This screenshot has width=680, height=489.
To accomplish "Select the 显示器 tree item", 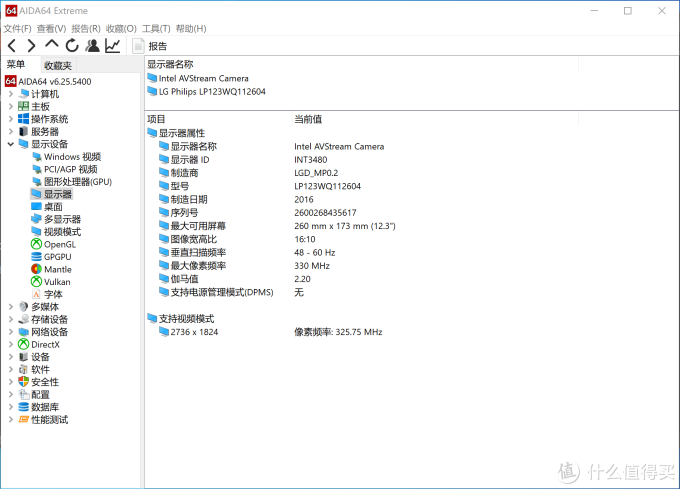I will pos(52,194).
